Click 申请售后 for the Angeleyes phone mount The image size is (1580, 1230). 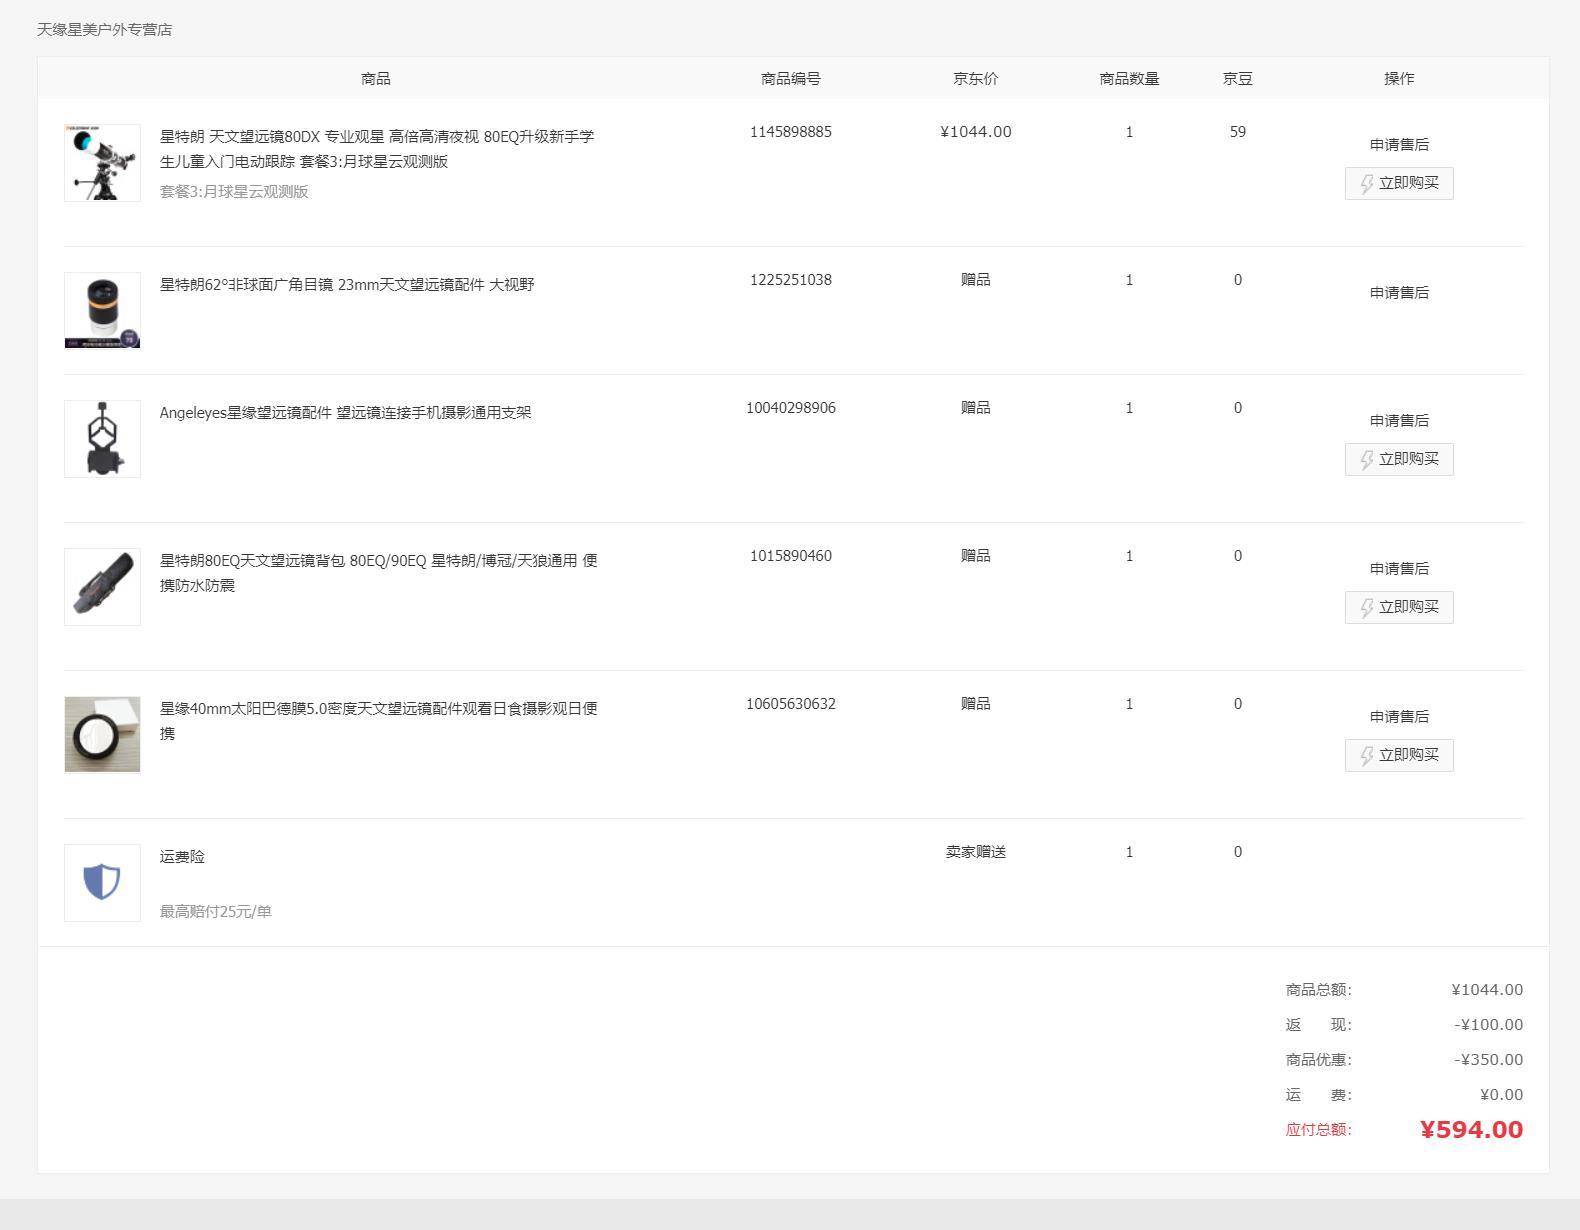[1399, 421]
